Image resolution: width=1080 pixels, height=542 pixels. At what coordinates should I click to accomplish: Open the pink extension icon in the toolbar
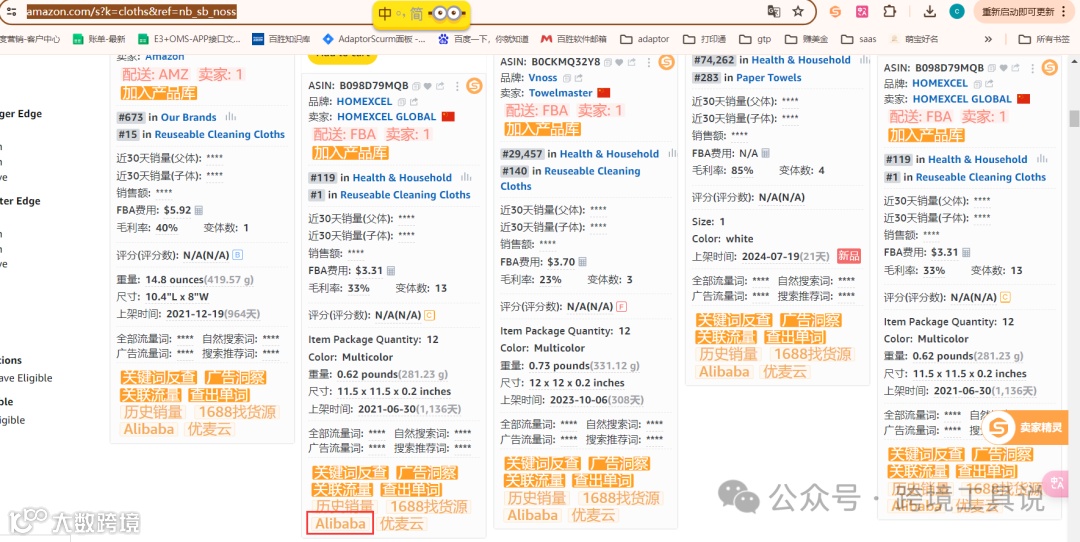(x=862, y=11)
